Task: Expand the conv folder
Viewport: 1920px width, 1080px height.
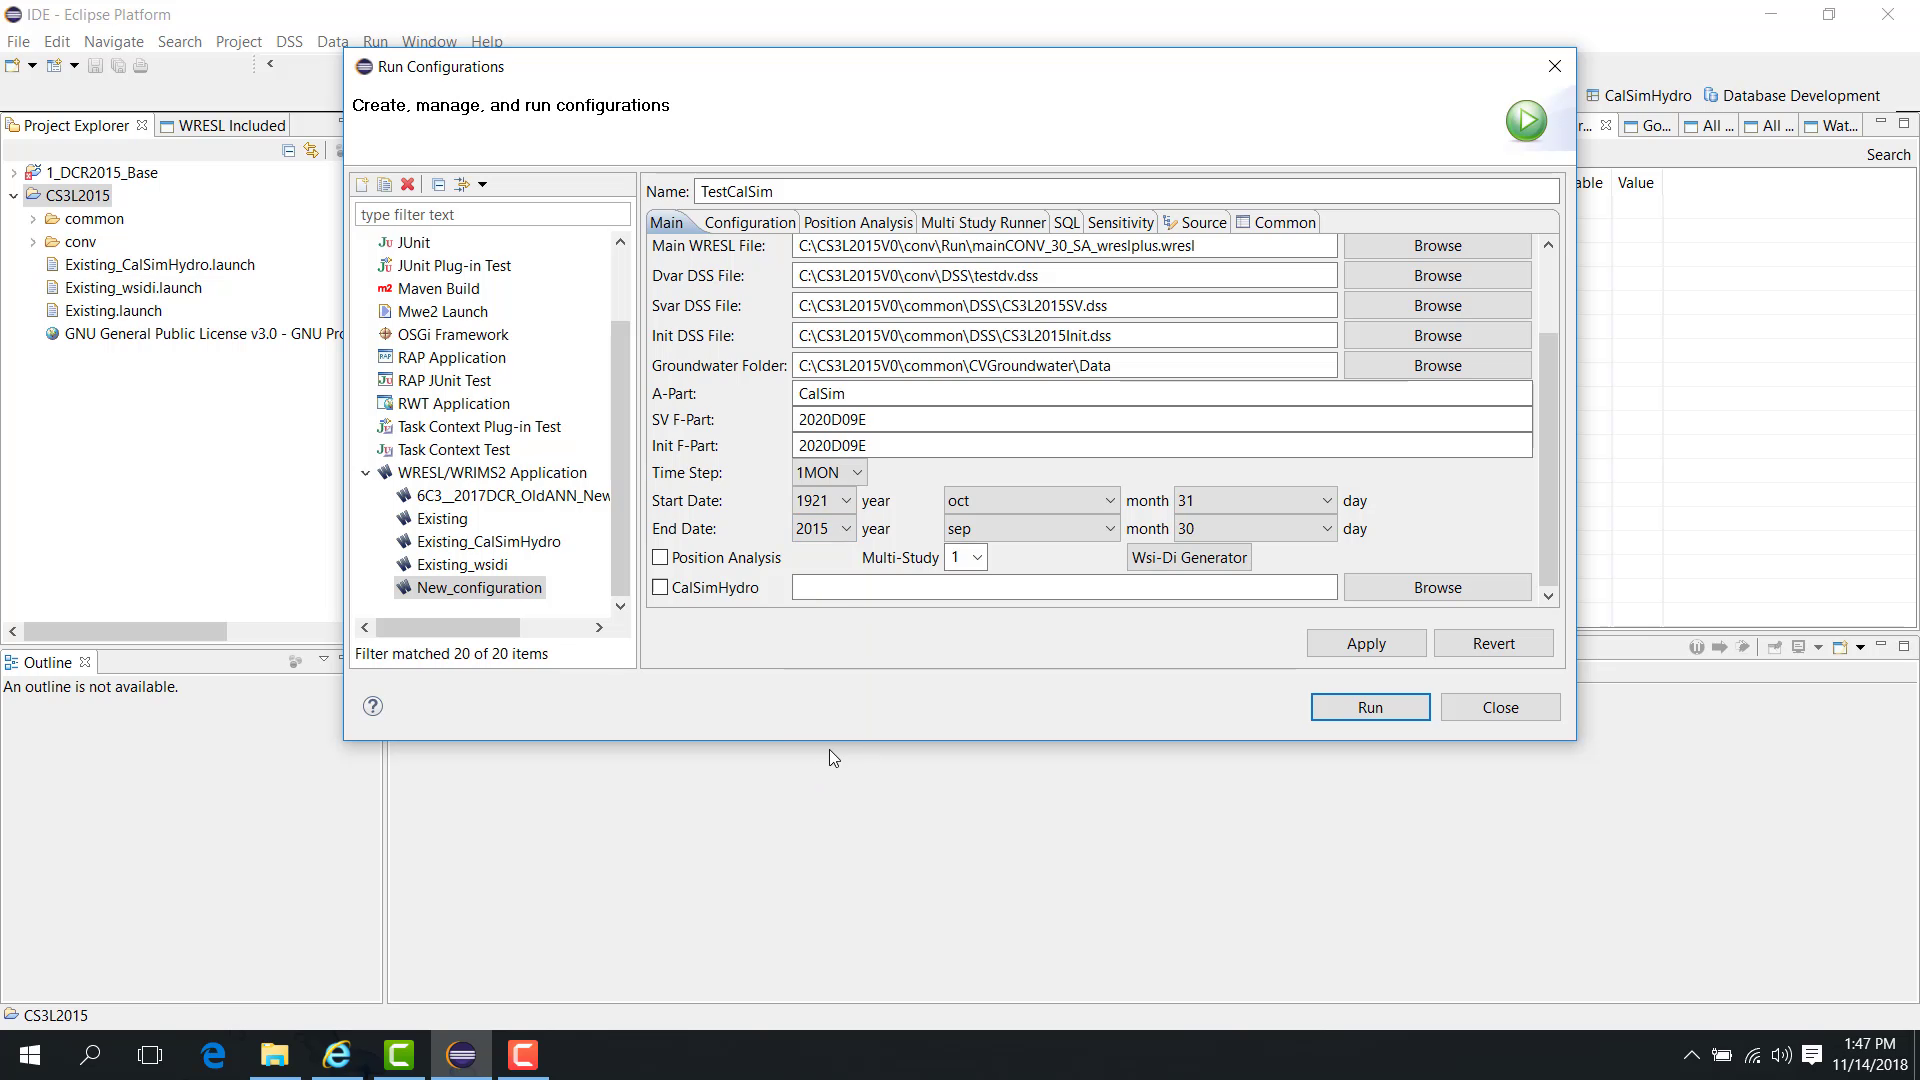Action: coord(33,242)
